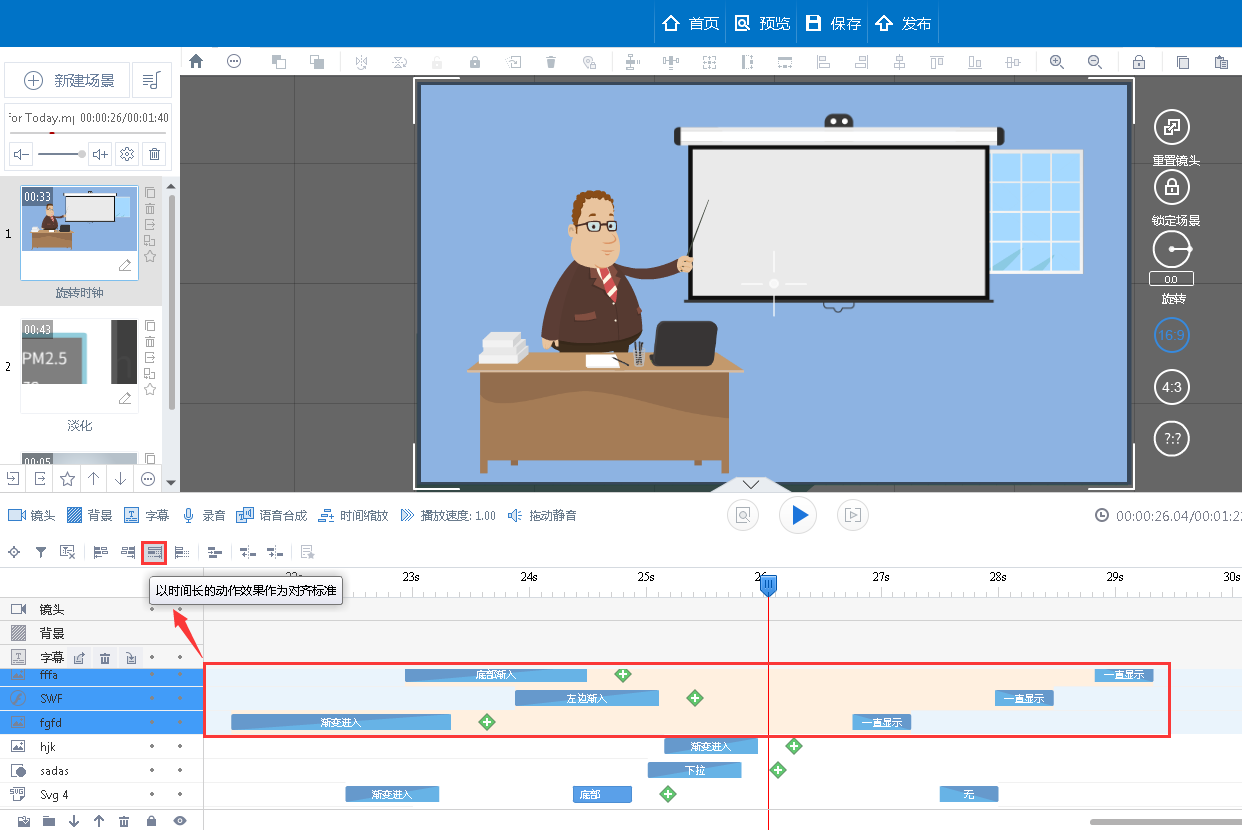Click the zoom in magnifier on canvas toolbar
This screenshot has width=1242, height=830.
tap(1056, 62)
